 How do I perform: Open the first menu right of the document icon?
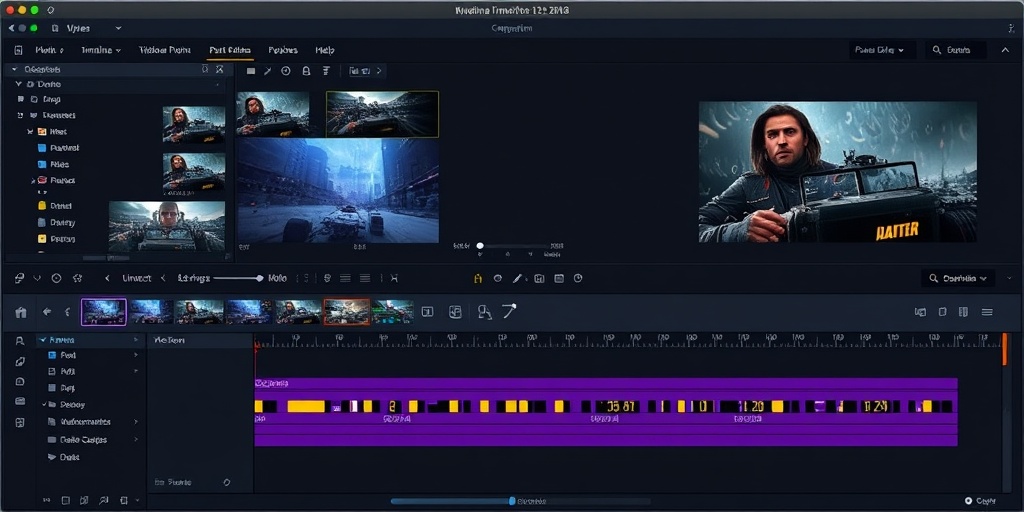click(x=49, y=50)
